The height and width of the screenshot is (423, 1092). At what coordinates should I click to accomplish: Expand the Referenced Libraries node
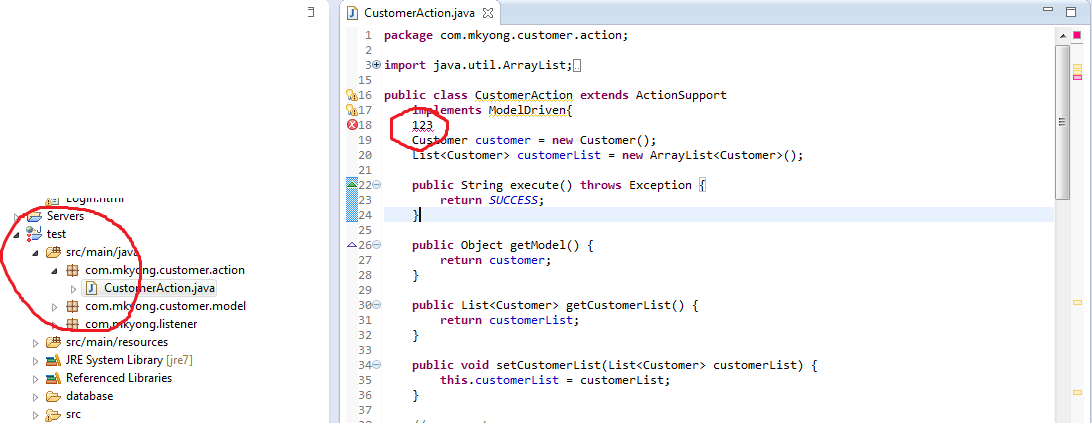point(36,378)
